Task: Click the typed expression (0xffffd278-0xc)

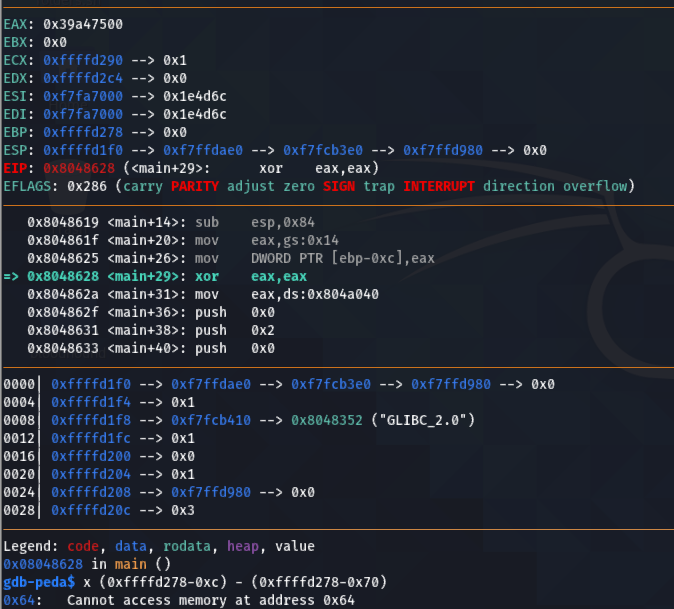Action: 163,582
